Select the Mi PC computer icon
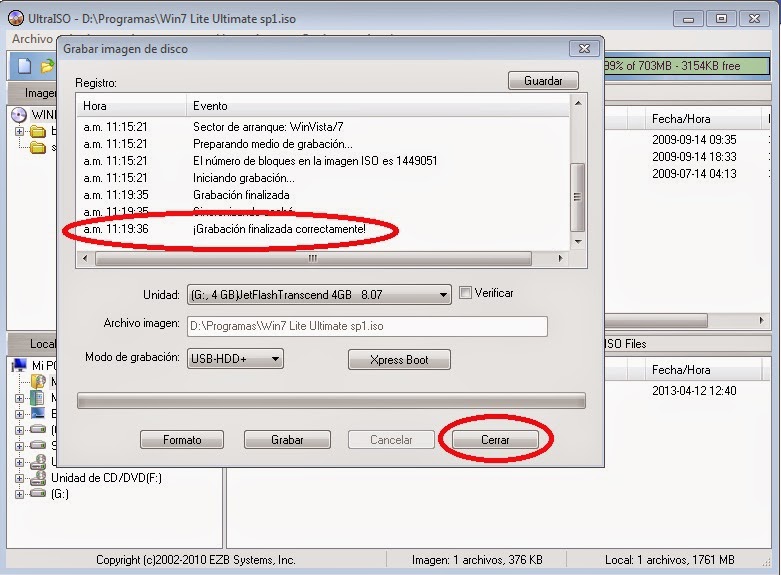Image resolution: width=781 pixels, height=575 pixels. coord(19,365)
